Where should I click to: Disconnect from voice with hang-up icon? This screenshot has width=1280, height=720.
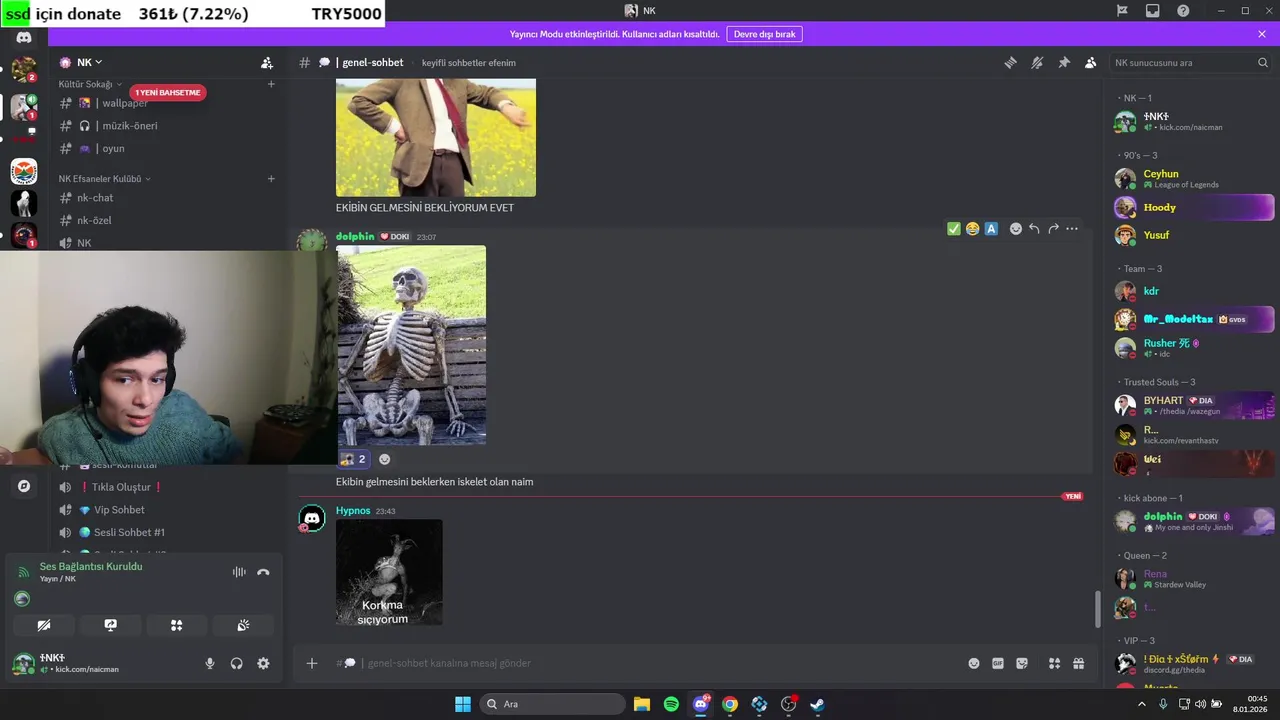263,572
